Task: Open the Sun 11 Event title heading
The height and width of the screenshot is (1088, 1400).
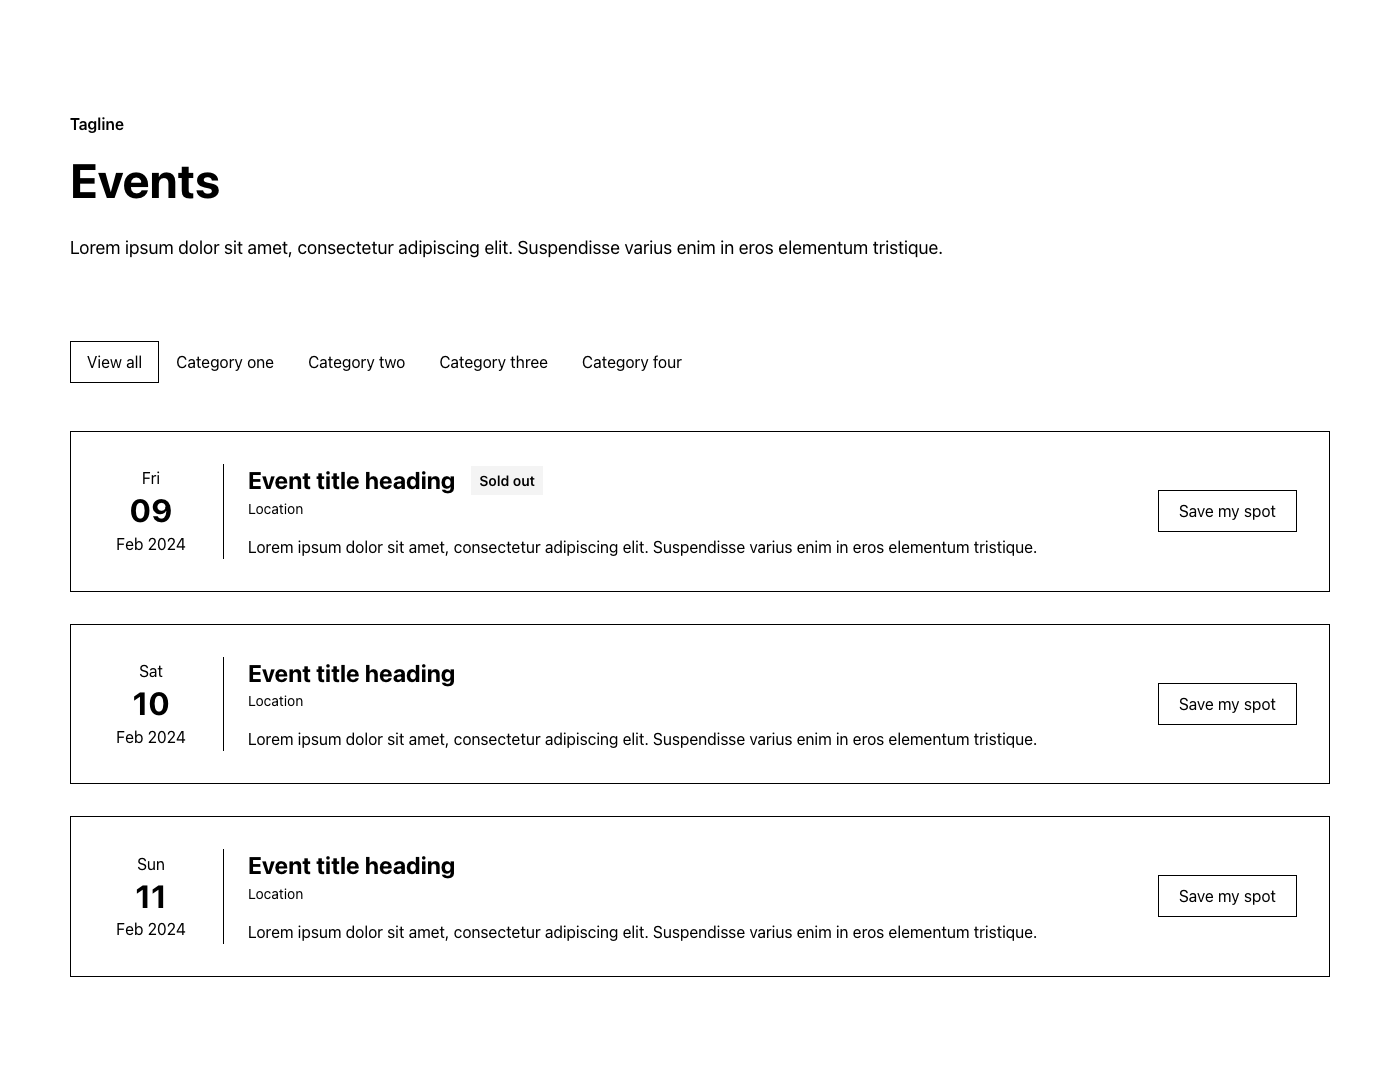Action: (x=351, y=866)
